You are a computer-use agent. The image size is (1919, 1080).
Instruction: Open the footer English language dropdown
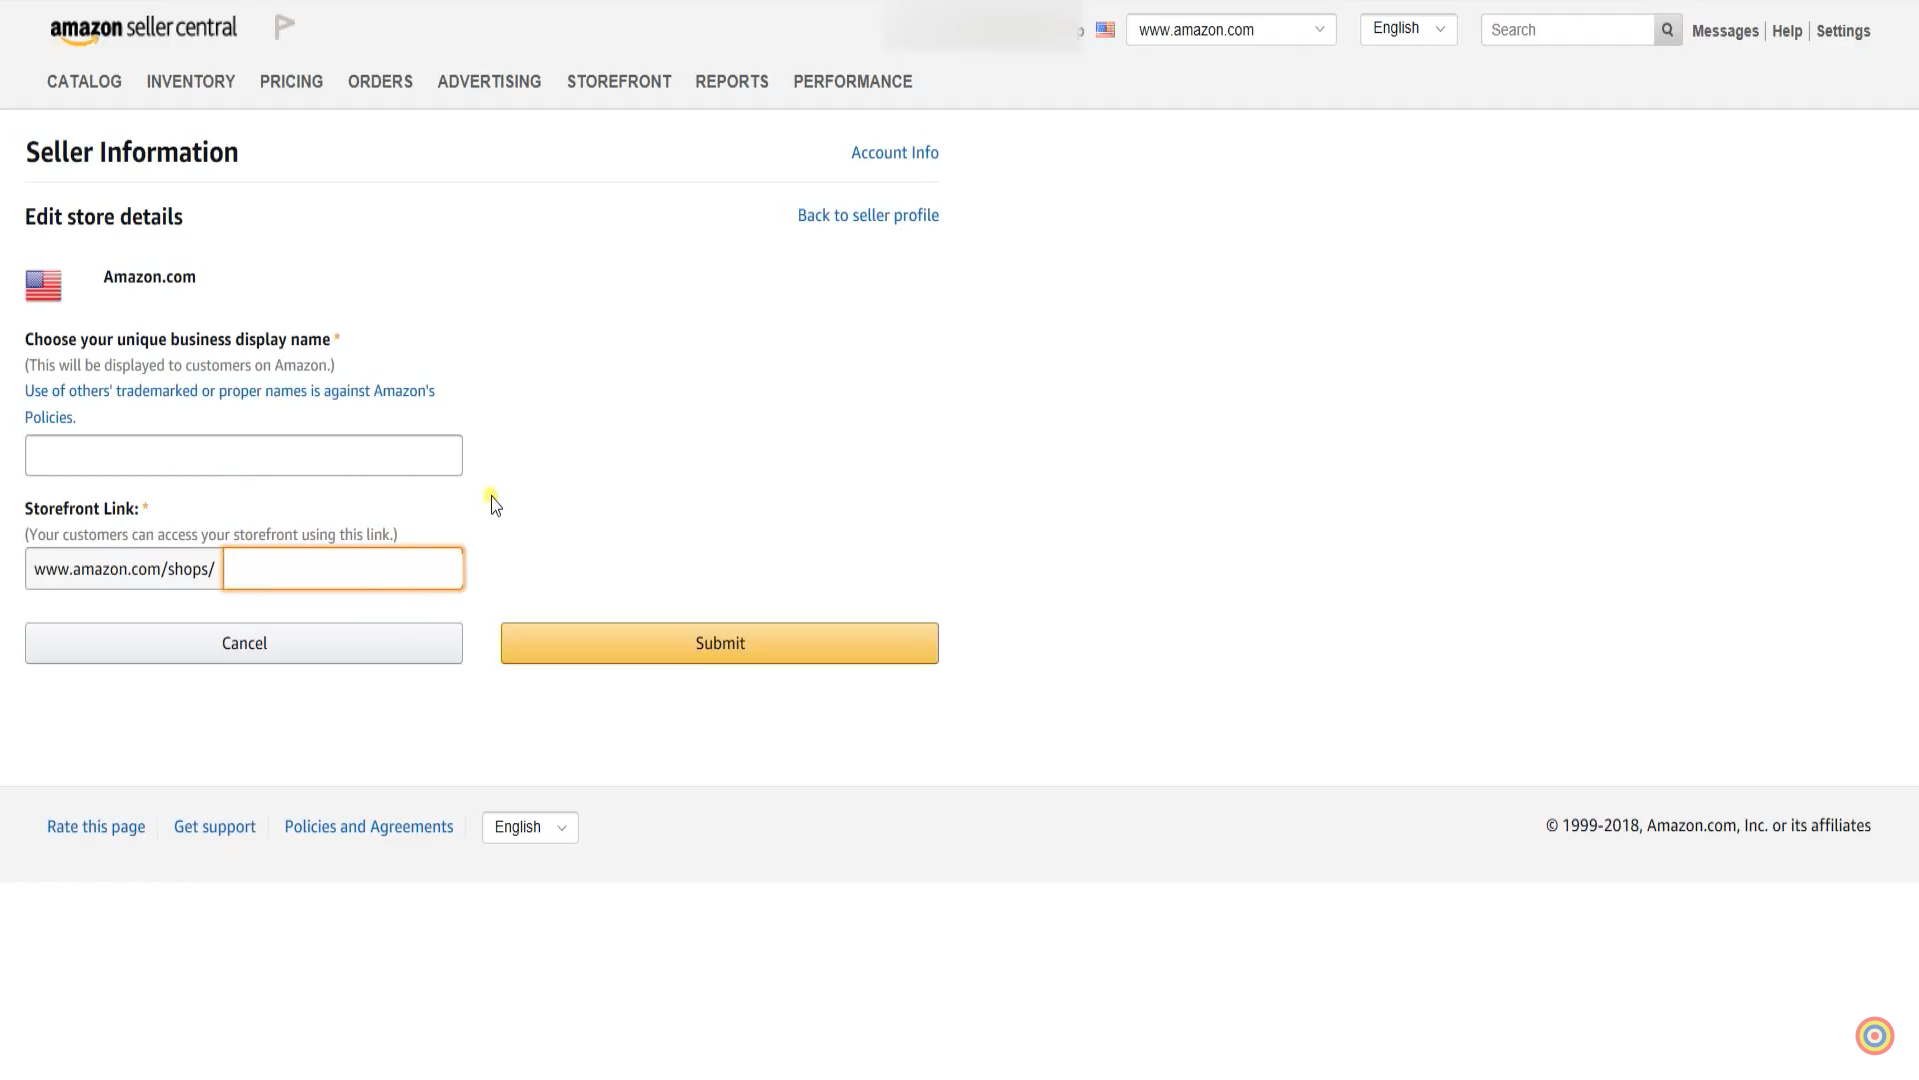530,827
